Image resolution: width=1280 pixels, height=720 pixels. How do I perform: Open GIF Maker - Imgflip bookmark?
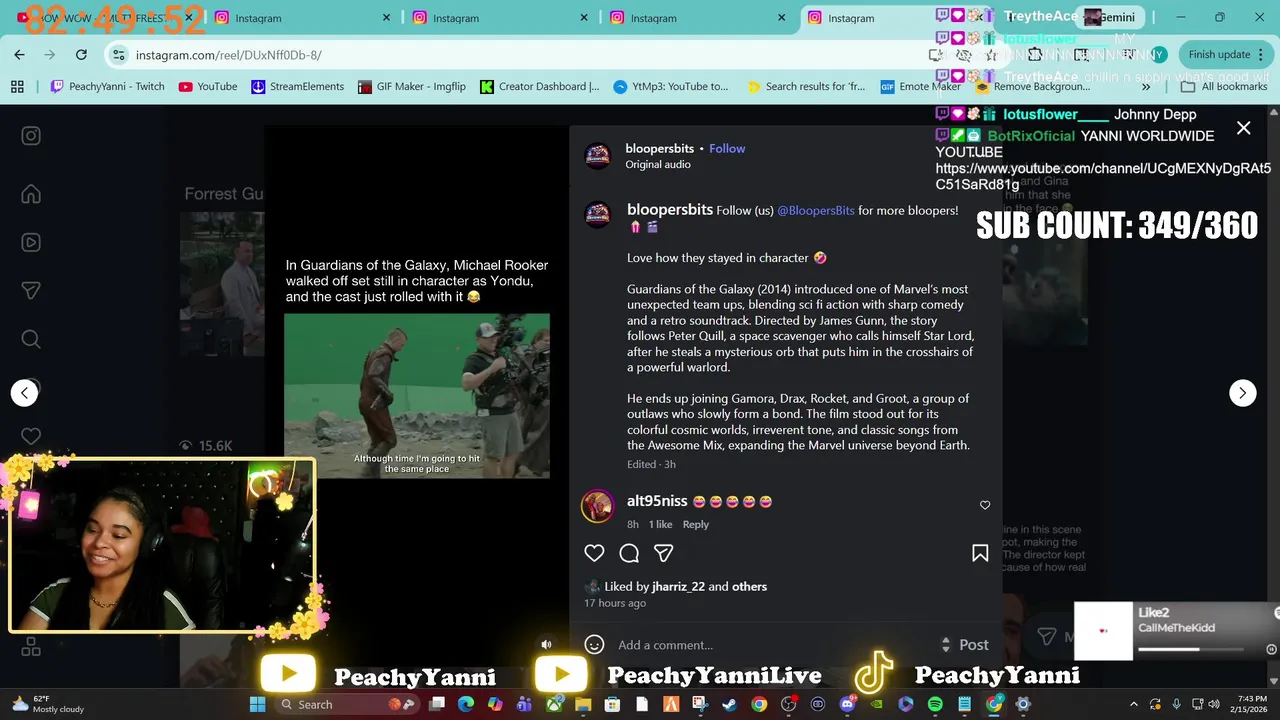click(412, 87)
